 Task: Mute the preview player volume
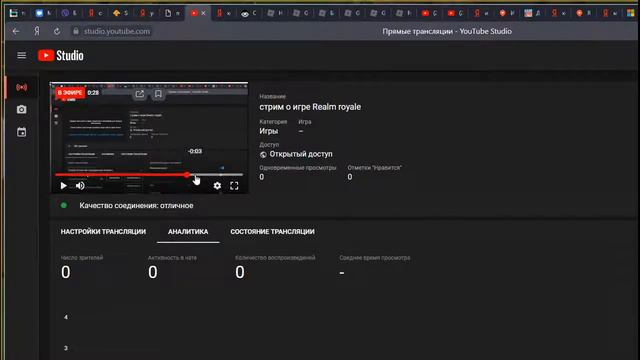pyautogui.click(x=80, y=186)
